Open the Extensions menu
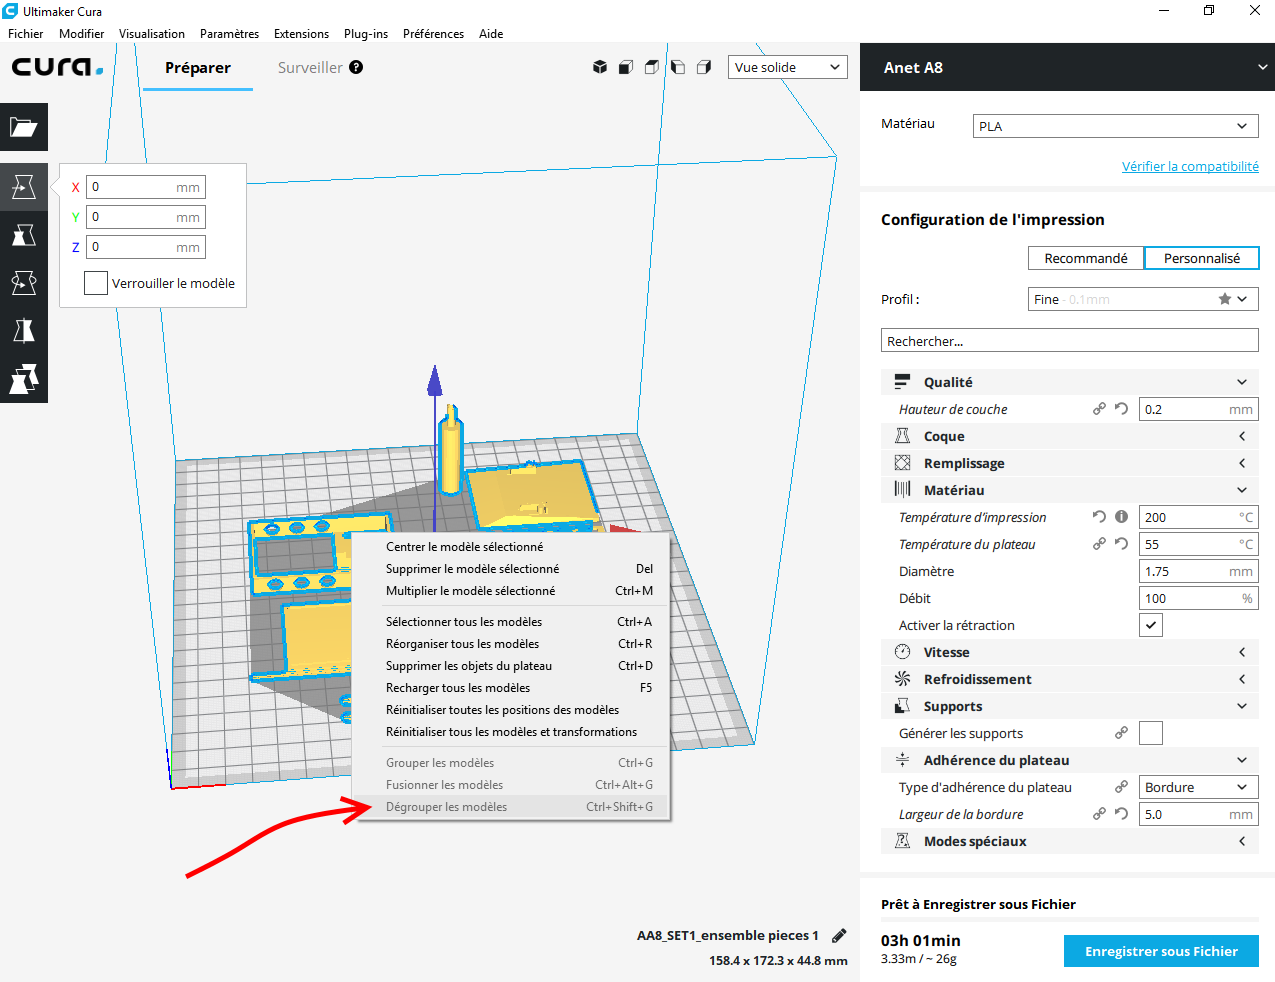 [301, 33]
